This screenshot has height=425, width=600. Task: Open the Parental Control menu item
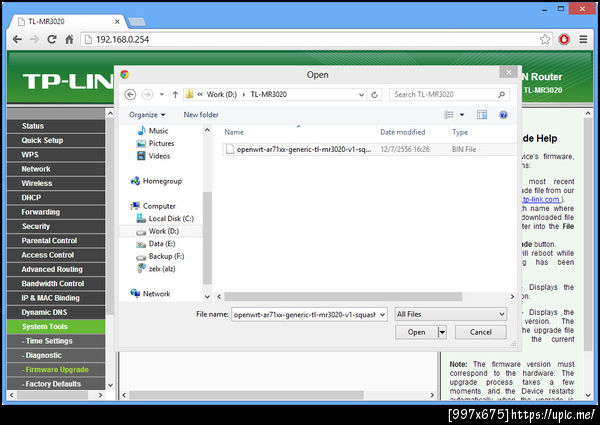[x=56, y=241]
